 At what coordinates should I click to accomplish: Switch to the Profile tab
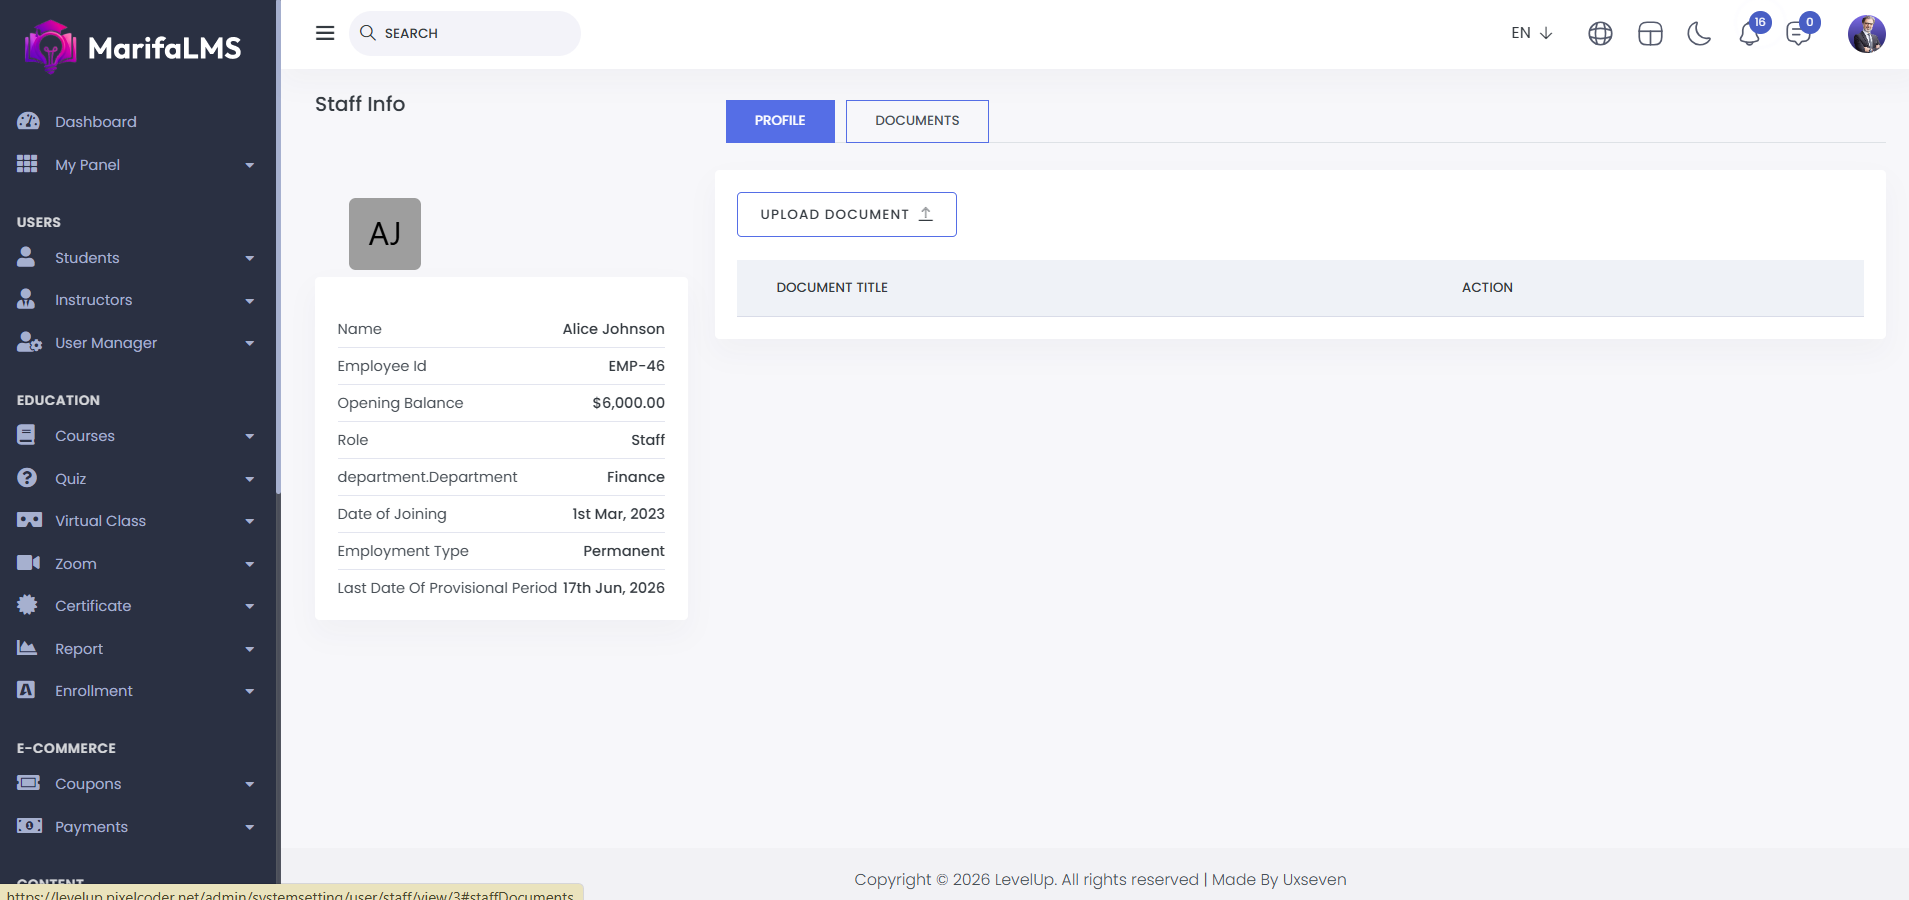(x=780, y=121)
